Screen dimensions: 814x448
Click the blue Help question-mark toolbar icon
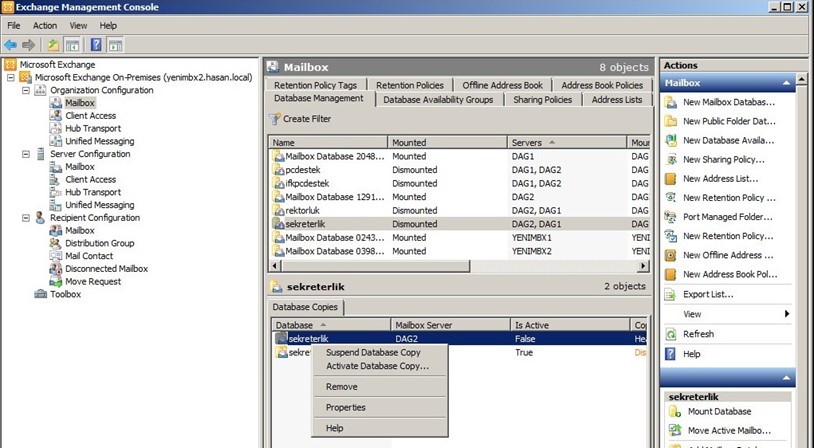(96, 45)
